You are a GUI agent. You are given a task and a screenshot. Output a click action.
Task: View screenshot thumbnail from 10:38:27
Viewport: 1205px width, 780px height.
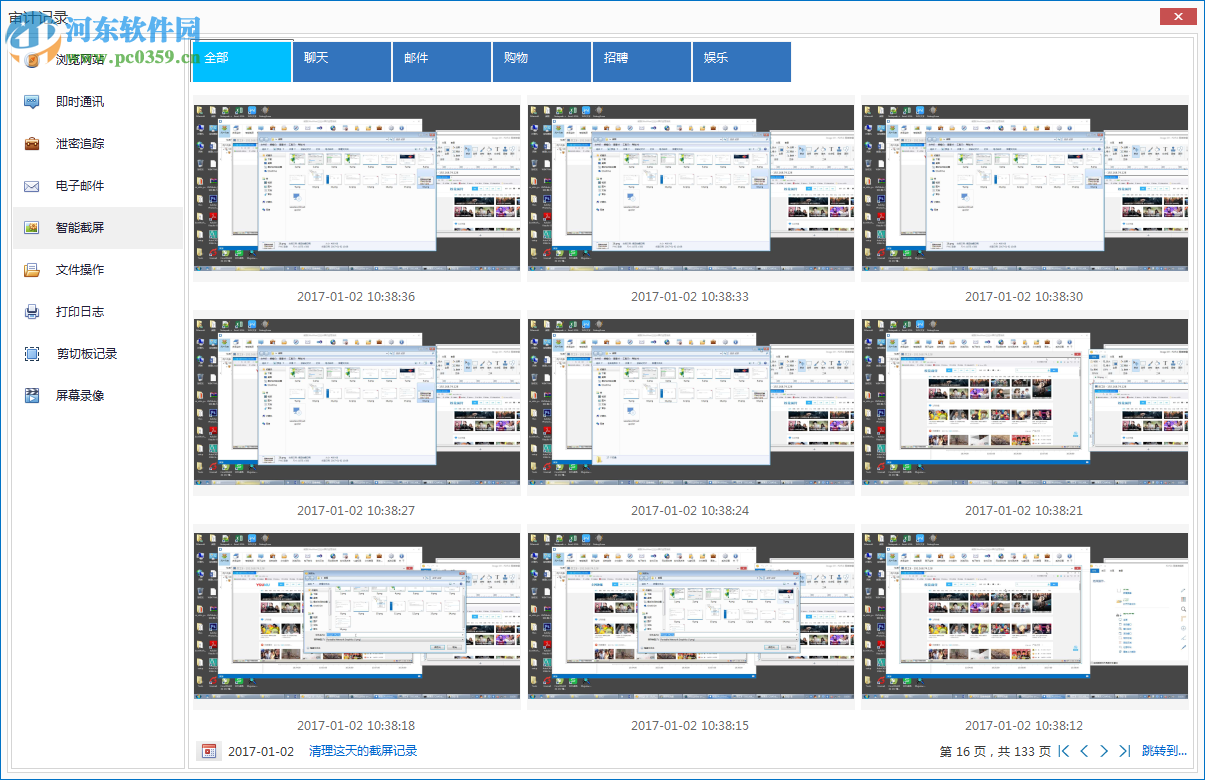point(357,401)
